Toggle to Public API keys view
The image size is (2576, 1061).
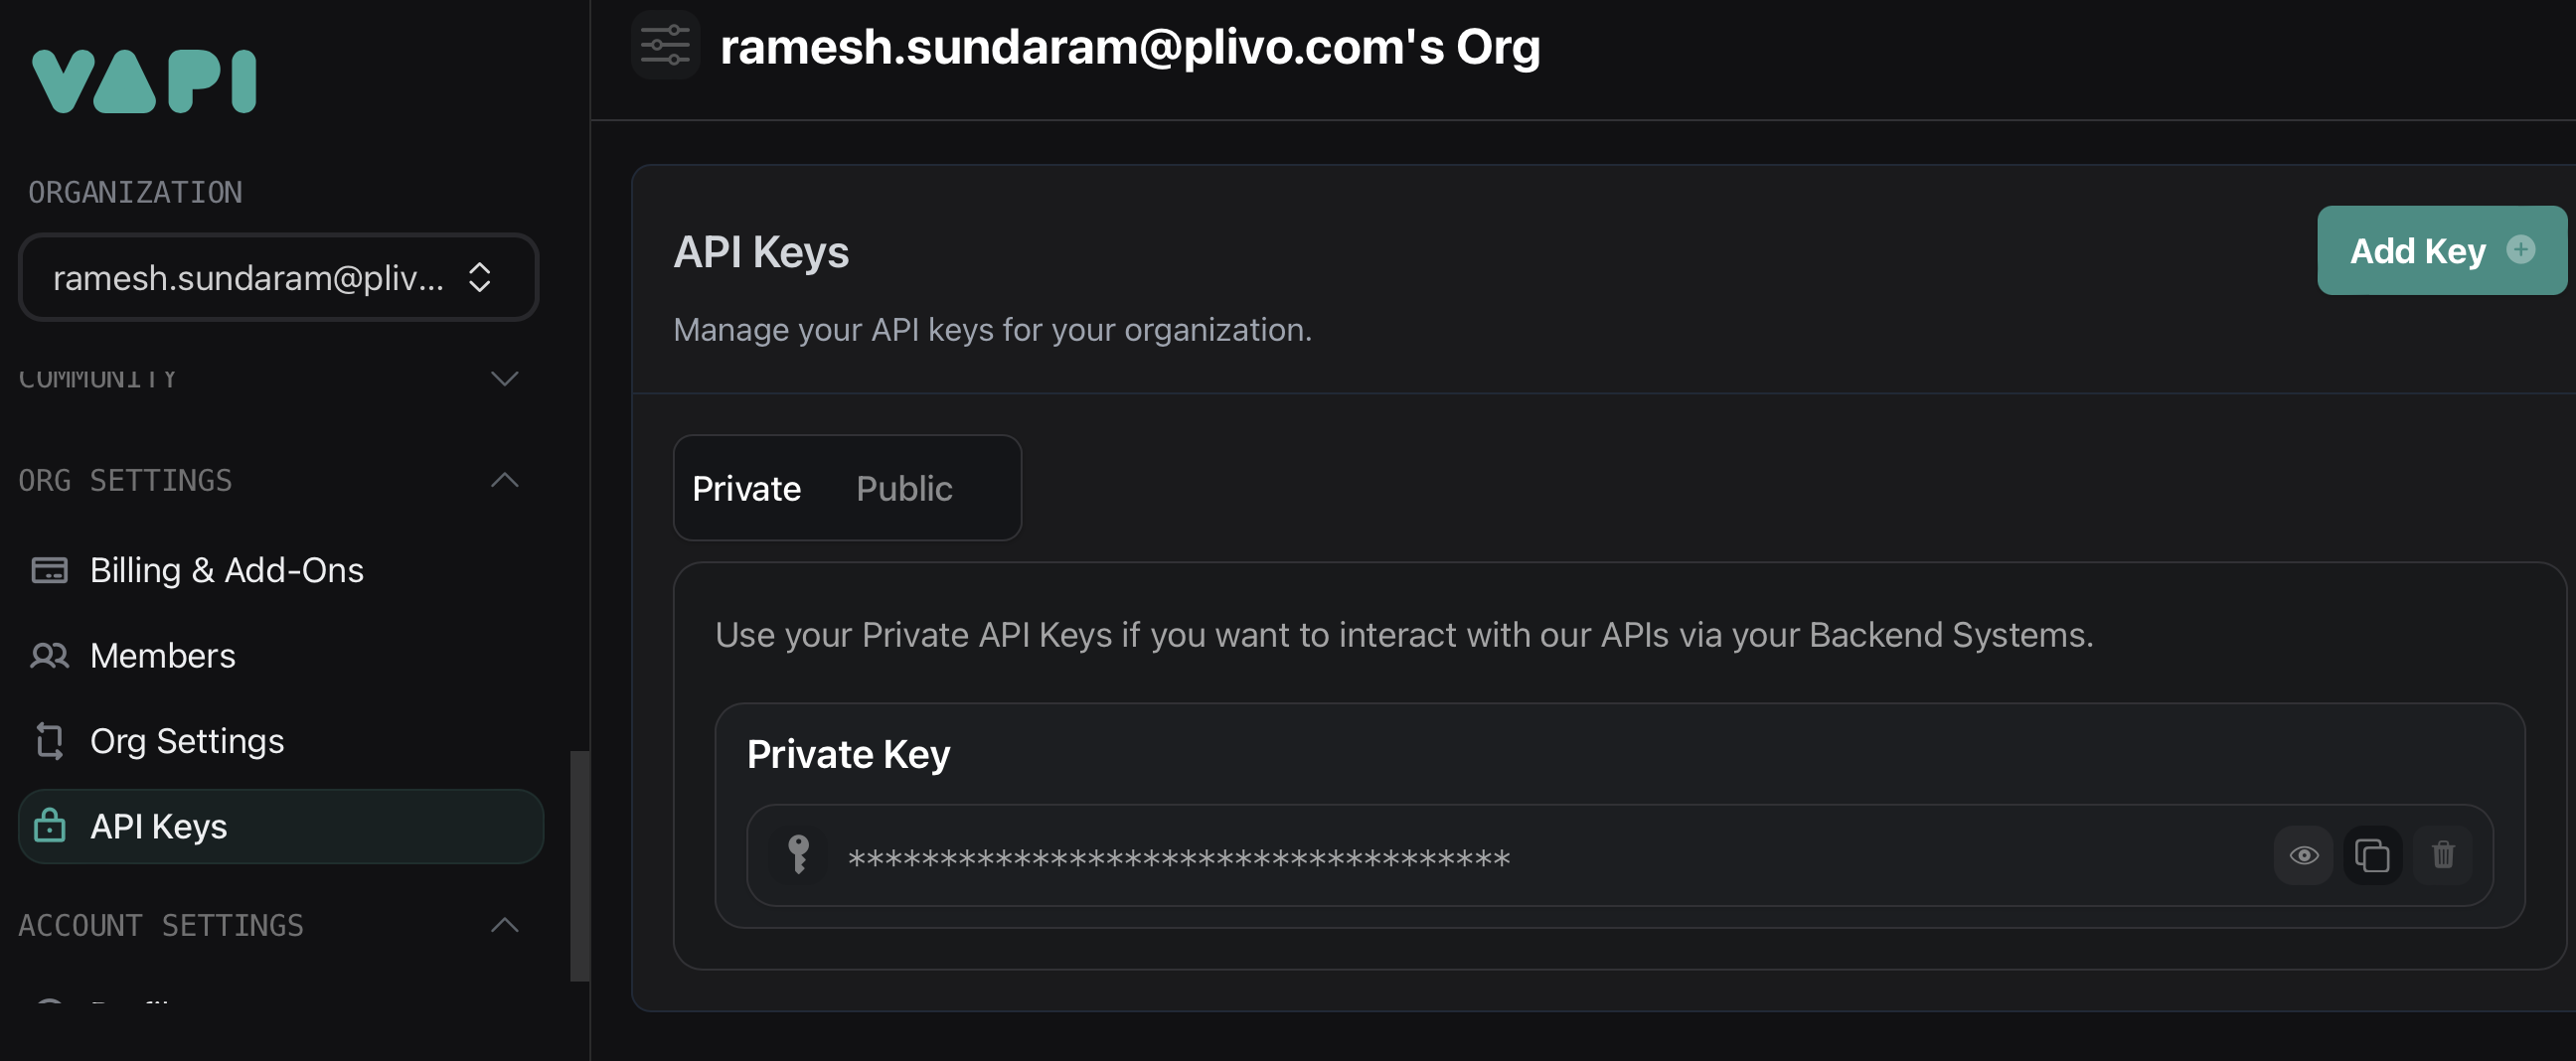click(x=903, y=488)
